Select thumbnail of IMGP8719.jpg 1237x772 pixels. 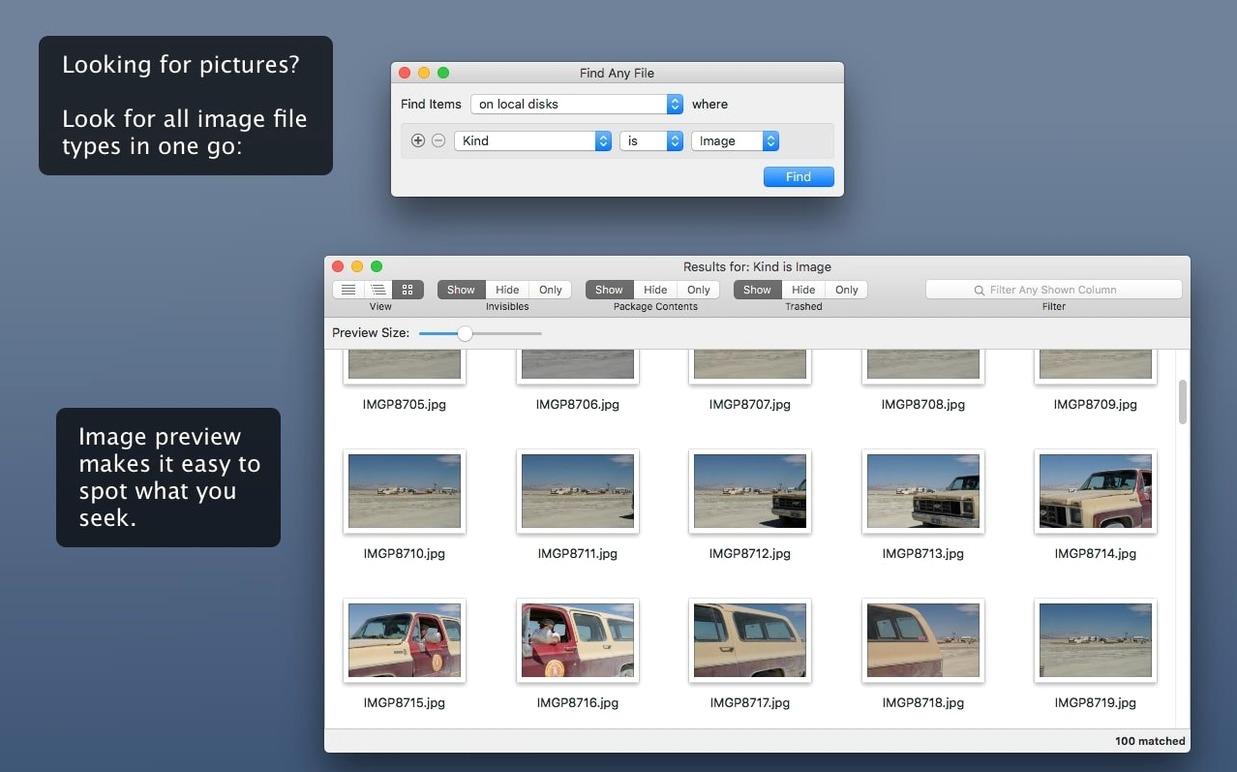point(1096,641)
